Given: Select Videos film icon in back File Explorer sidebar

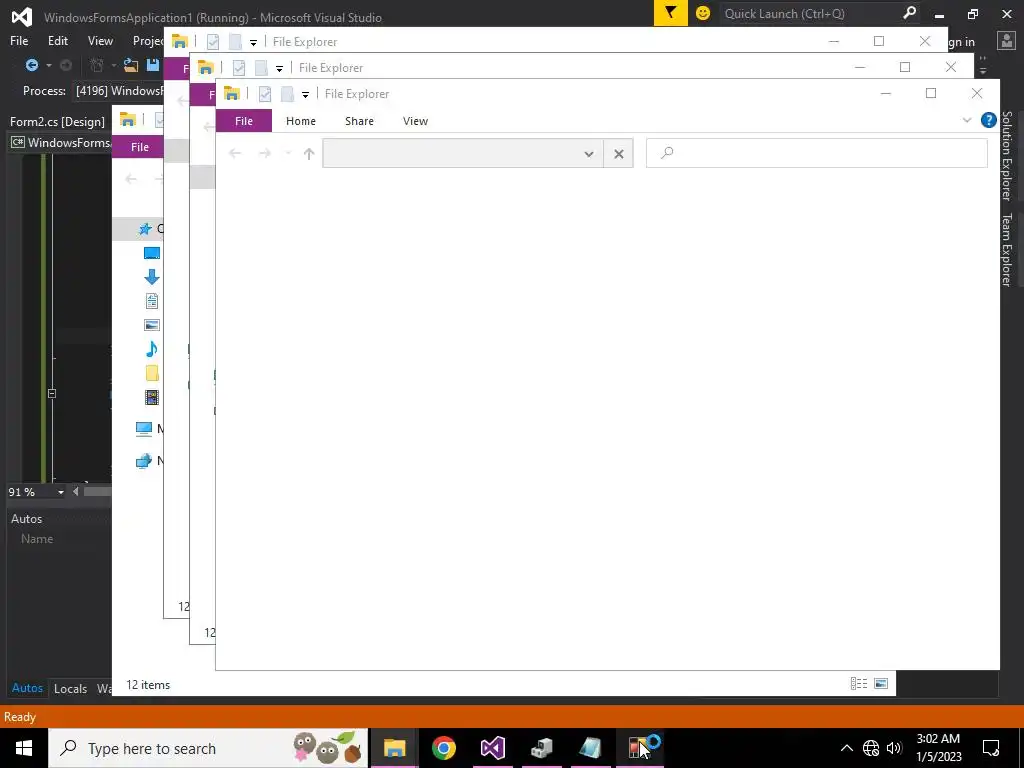Looking at the screenshot, I should coord(152,397).
